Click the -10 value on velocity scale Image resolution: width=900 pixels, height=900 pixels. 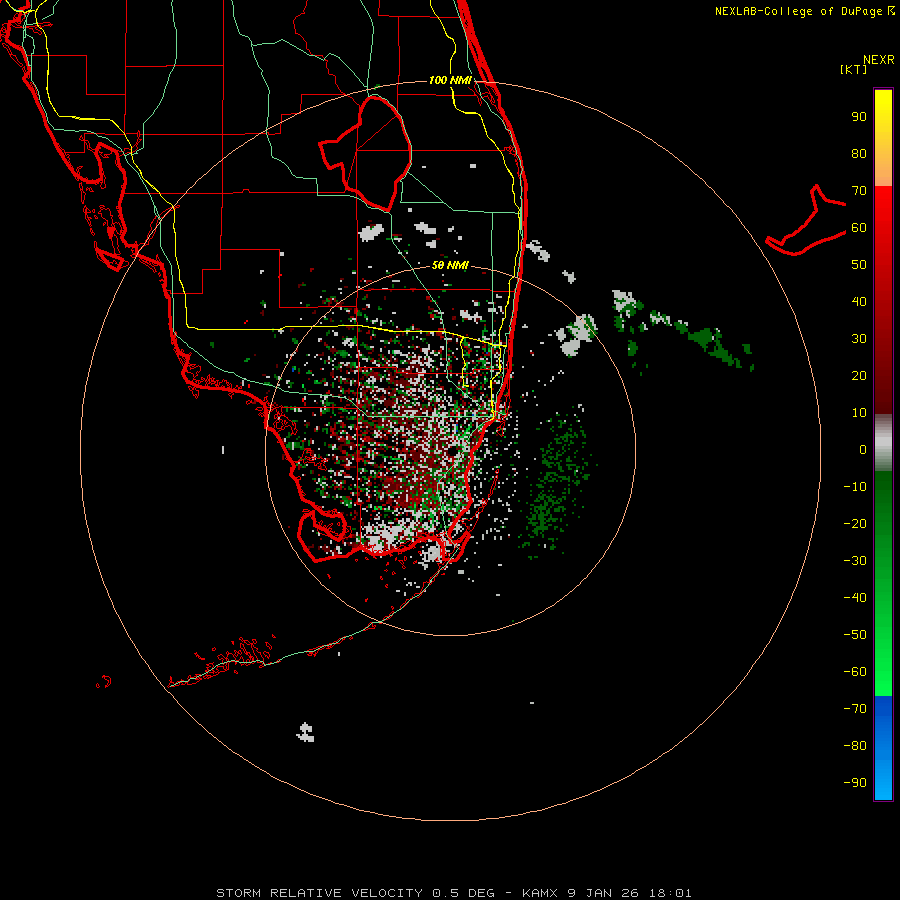coord(855,487)
